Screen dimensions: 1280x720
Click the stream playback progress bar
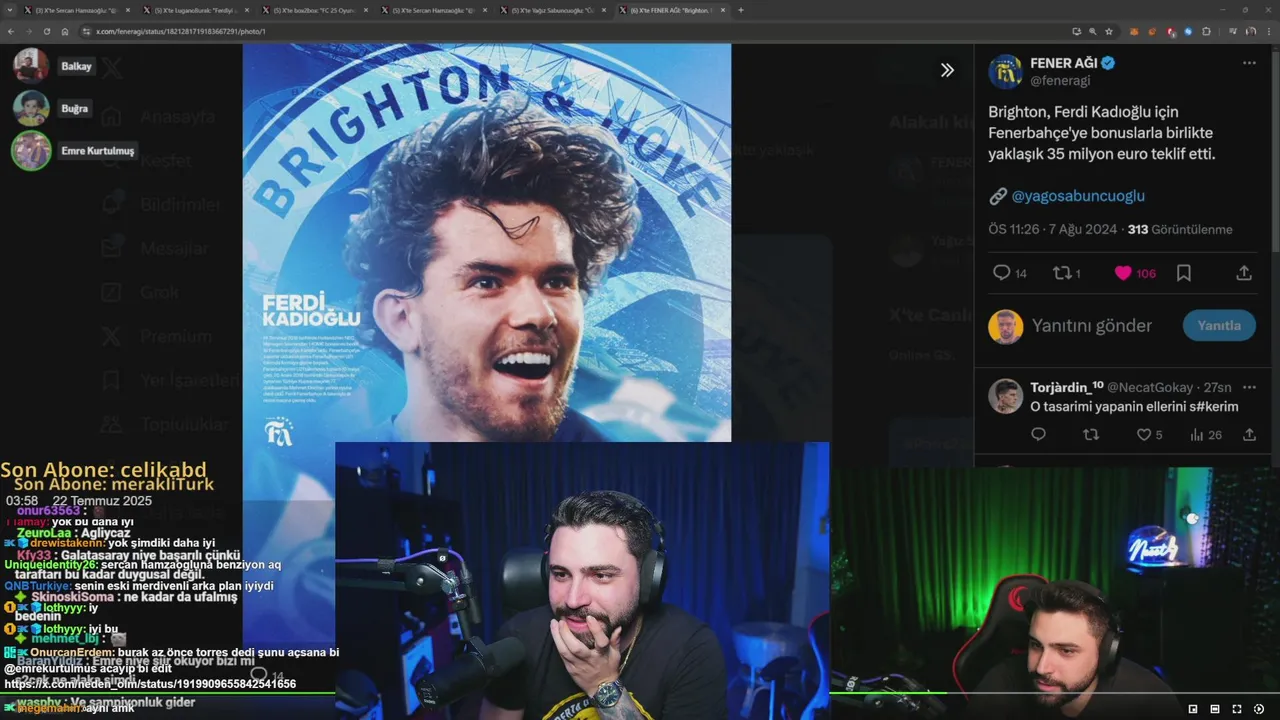(x=640, y=694)
